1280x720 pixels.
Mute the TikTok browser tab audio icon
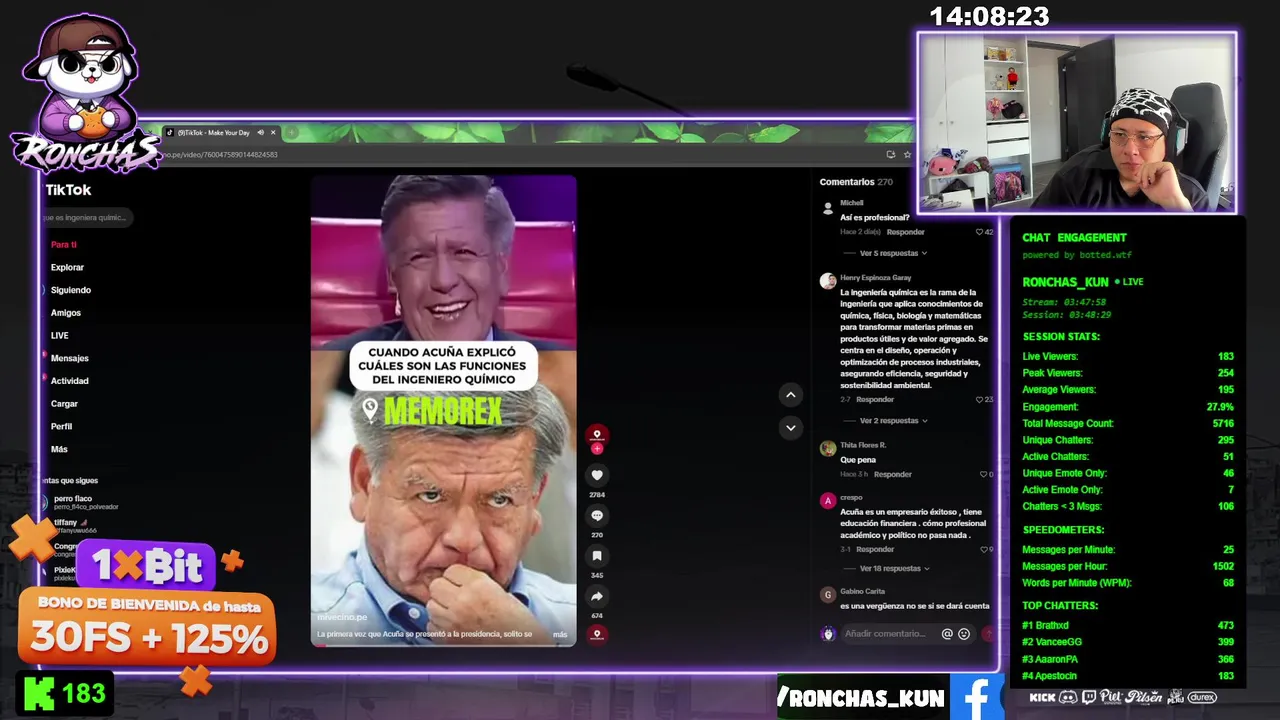coord(260,132)
